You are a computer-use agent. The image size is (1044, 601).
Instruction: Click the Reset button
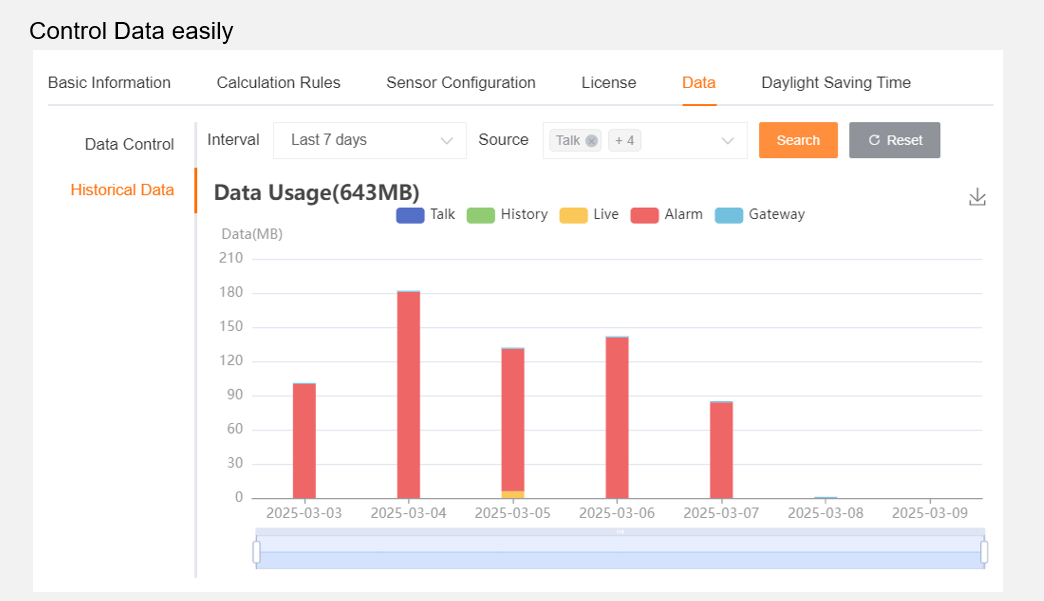click(894, 140)
